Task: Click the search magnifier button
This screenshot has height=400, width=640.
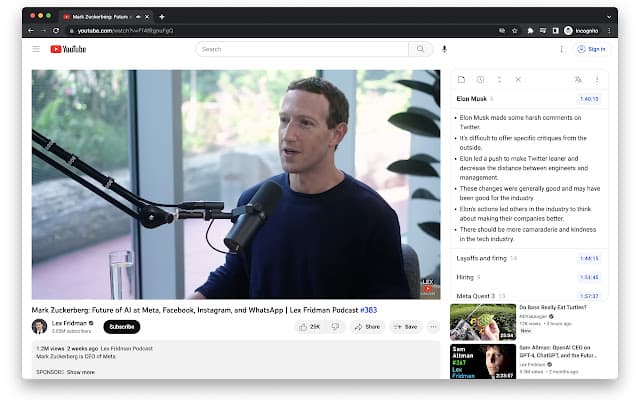Action: pos(421,49)
